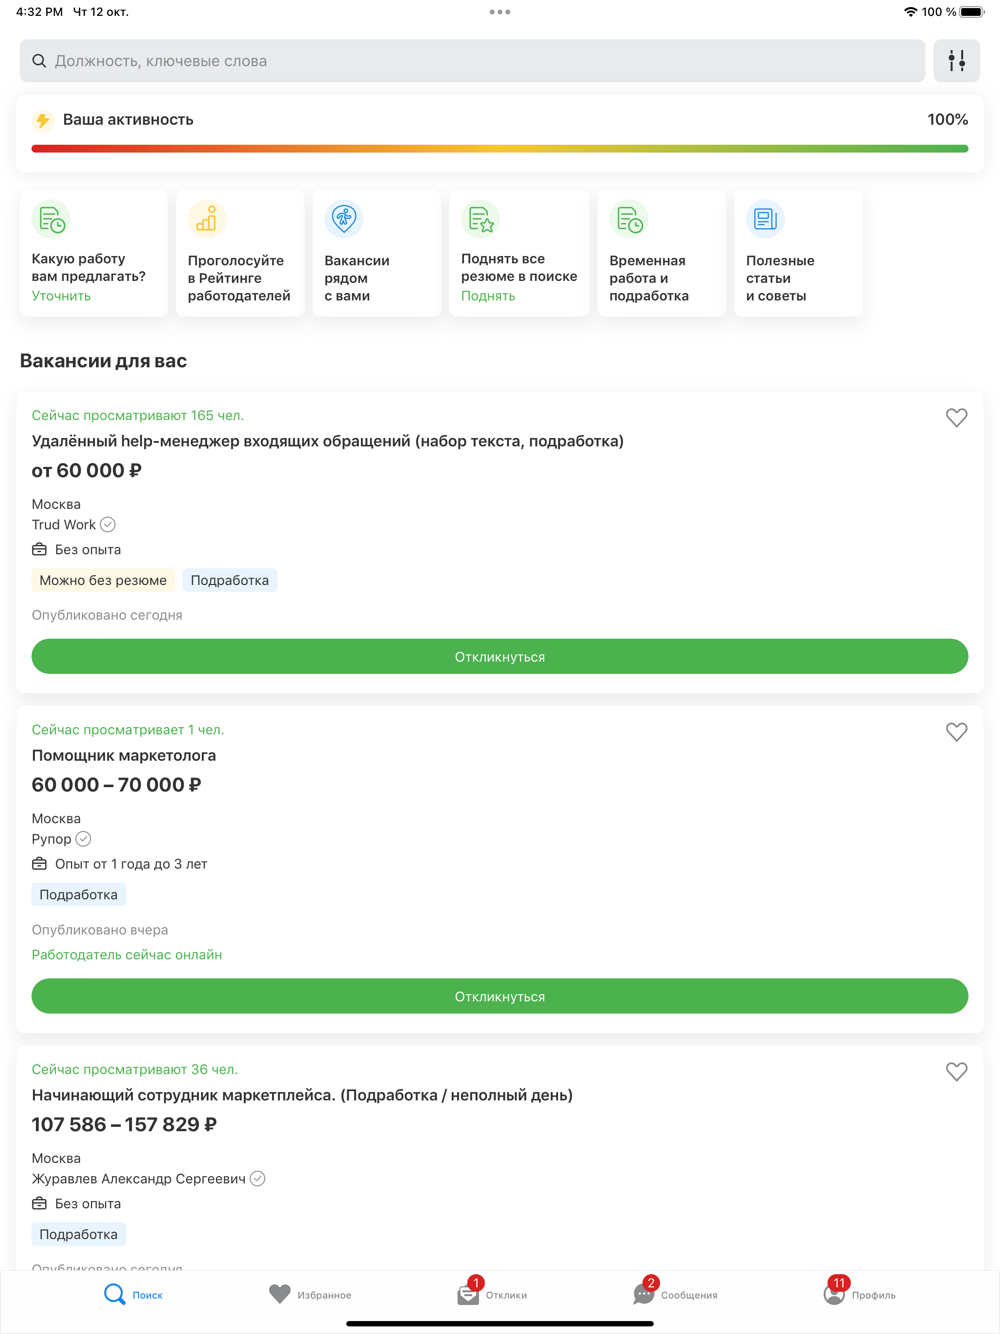Tap 'Вакансии для вас' heading
The height and width of the screenshot is (1334, 1000).
pos(103,361)
